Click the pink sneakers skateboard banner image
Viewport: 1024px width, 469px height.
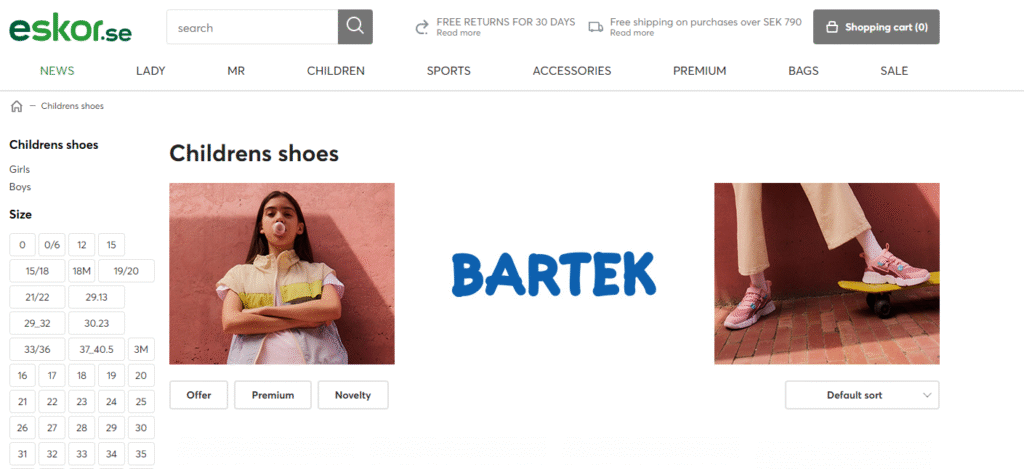[827, 274]
